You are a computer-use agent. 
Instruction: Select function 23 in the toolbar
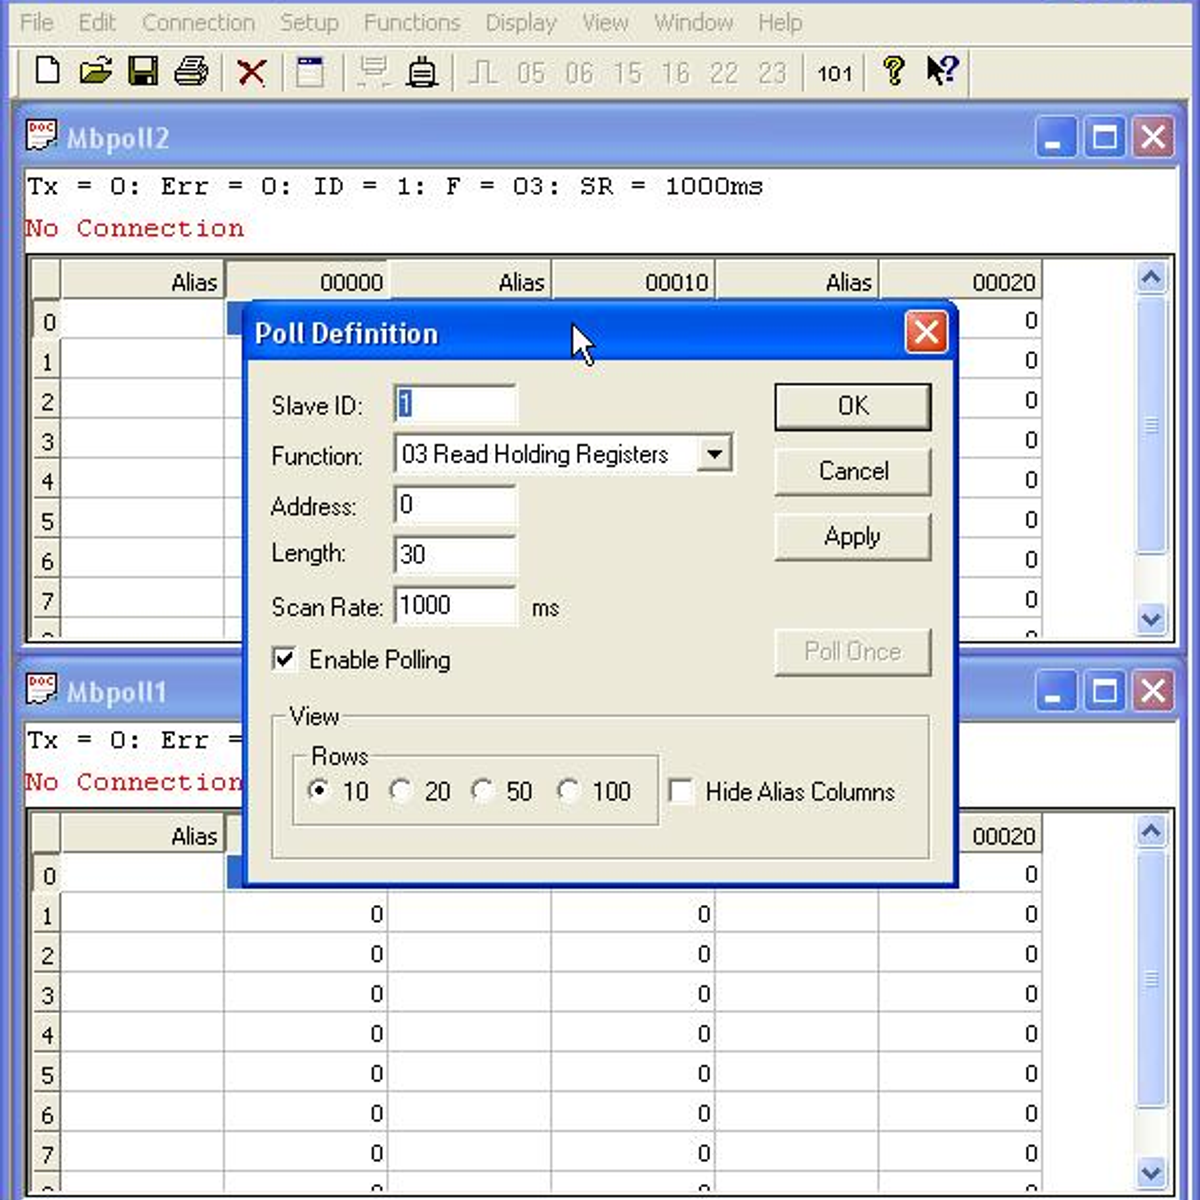pyautogui.click(x=771, y=73)
